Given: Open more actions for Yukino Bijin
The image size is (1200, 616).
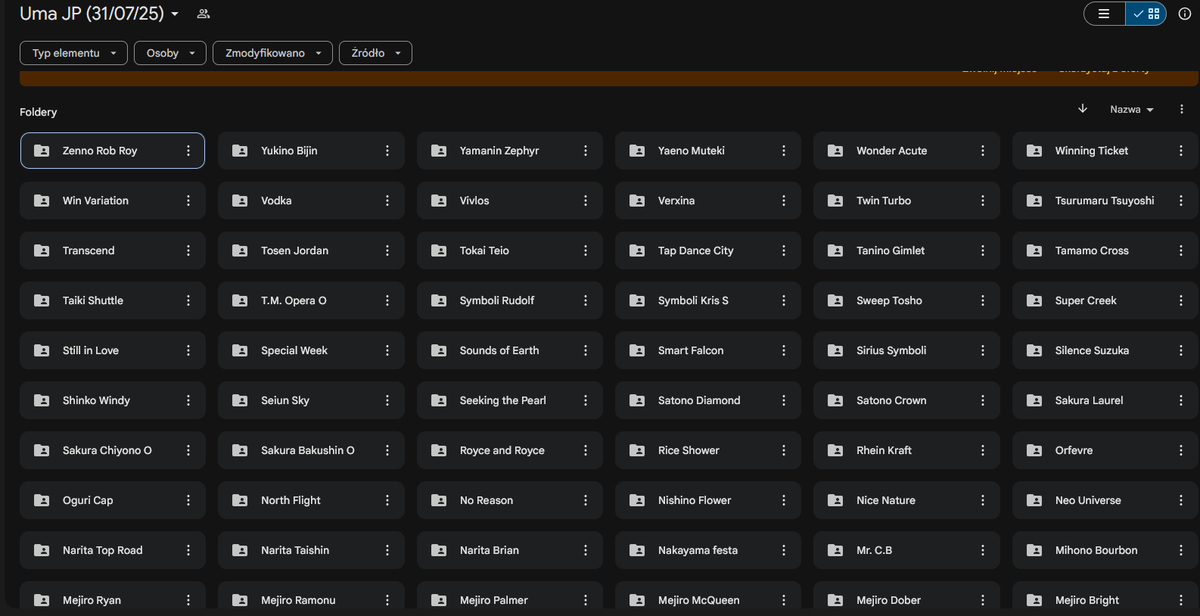Looking at the screenshot, I should point(387,151).
